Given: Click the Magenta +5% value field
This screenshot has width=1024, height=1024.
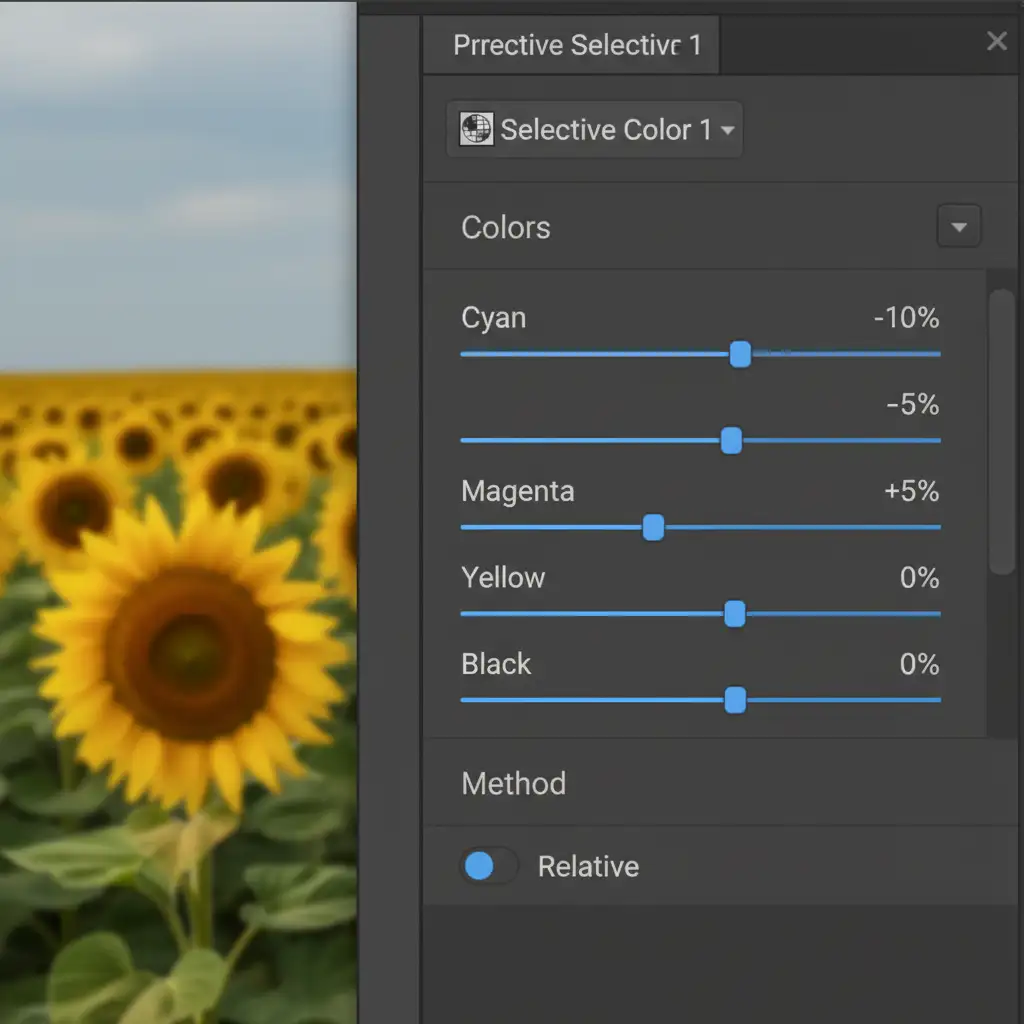Looking at the screenshot, I should pyautogui.click(x=911, y=491).
